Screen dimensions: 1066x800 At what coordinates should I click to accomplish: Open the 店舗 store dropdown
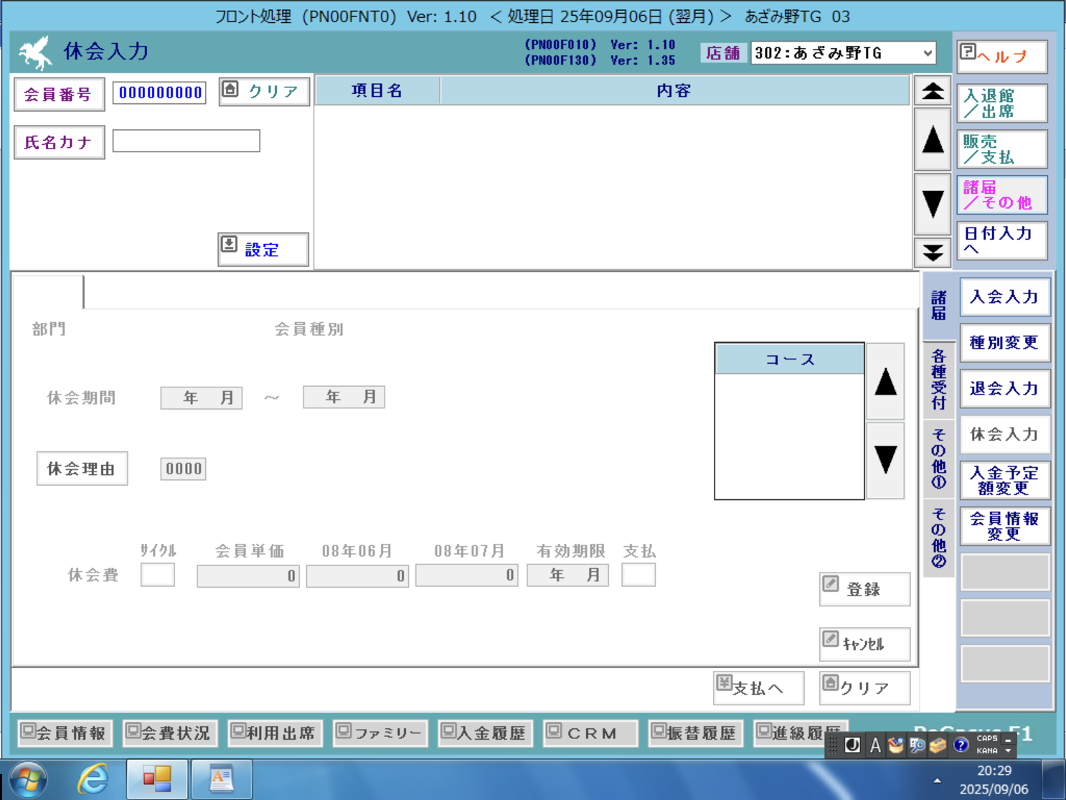(x=844, y=53)
